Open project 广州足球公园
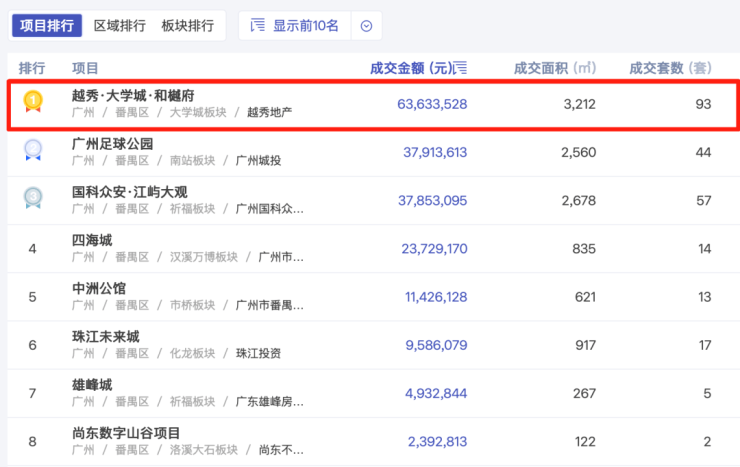Screen dimensions: 740x467 [x=112, y=144]
